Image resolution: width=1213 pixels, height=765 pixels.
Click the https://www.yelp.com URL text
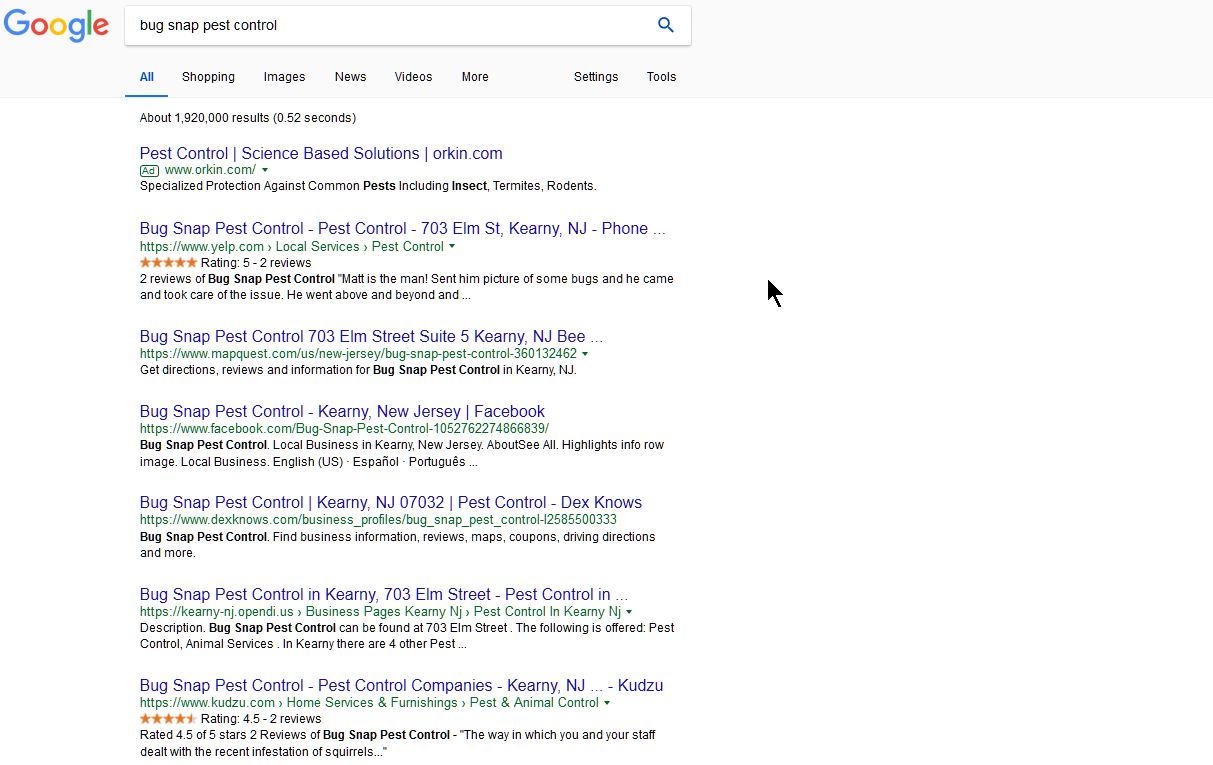pyautogui.click(x=202, y=246)
